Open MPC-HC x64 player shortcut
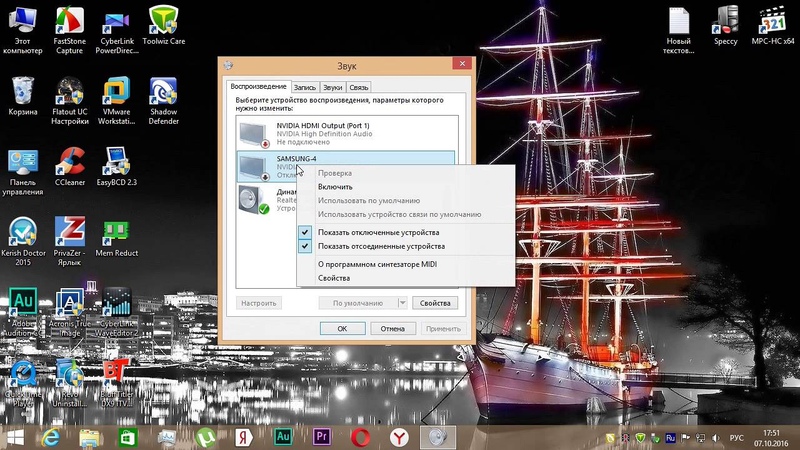The image size is (800, 450). pyautogui.click(x=772, y=26)
